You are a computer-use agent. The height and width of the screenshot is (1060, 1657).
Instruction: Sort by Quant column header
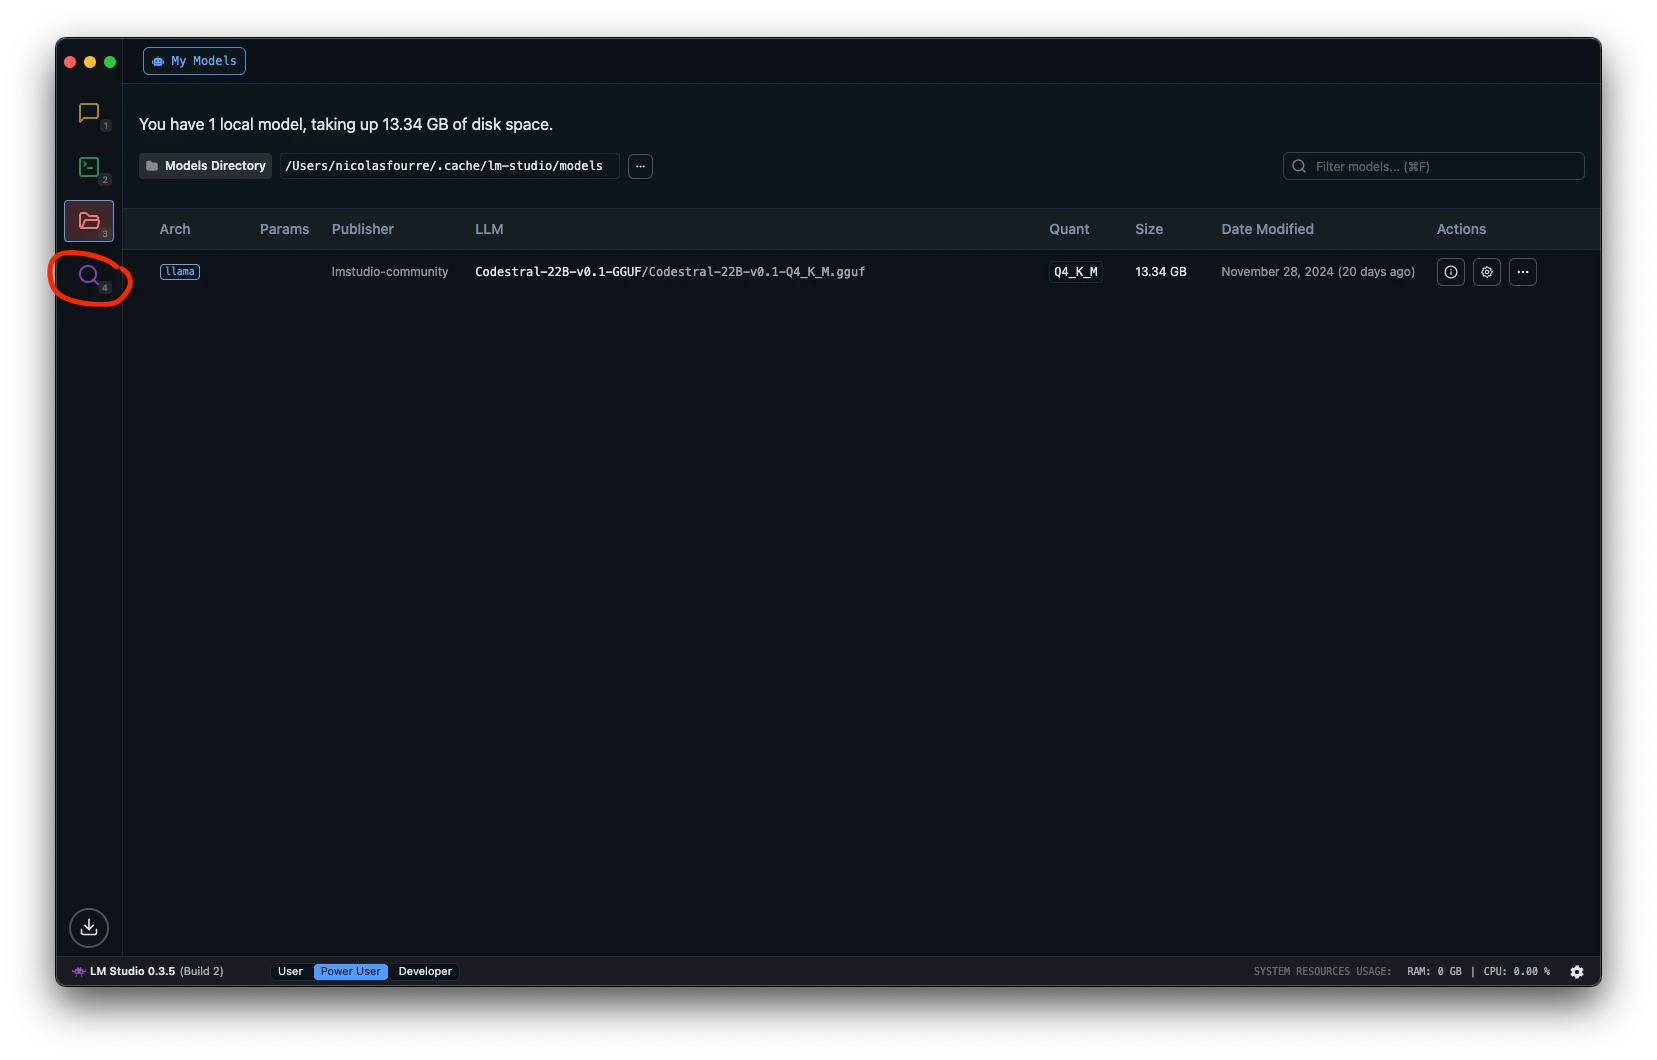(x=1069, y=229)
